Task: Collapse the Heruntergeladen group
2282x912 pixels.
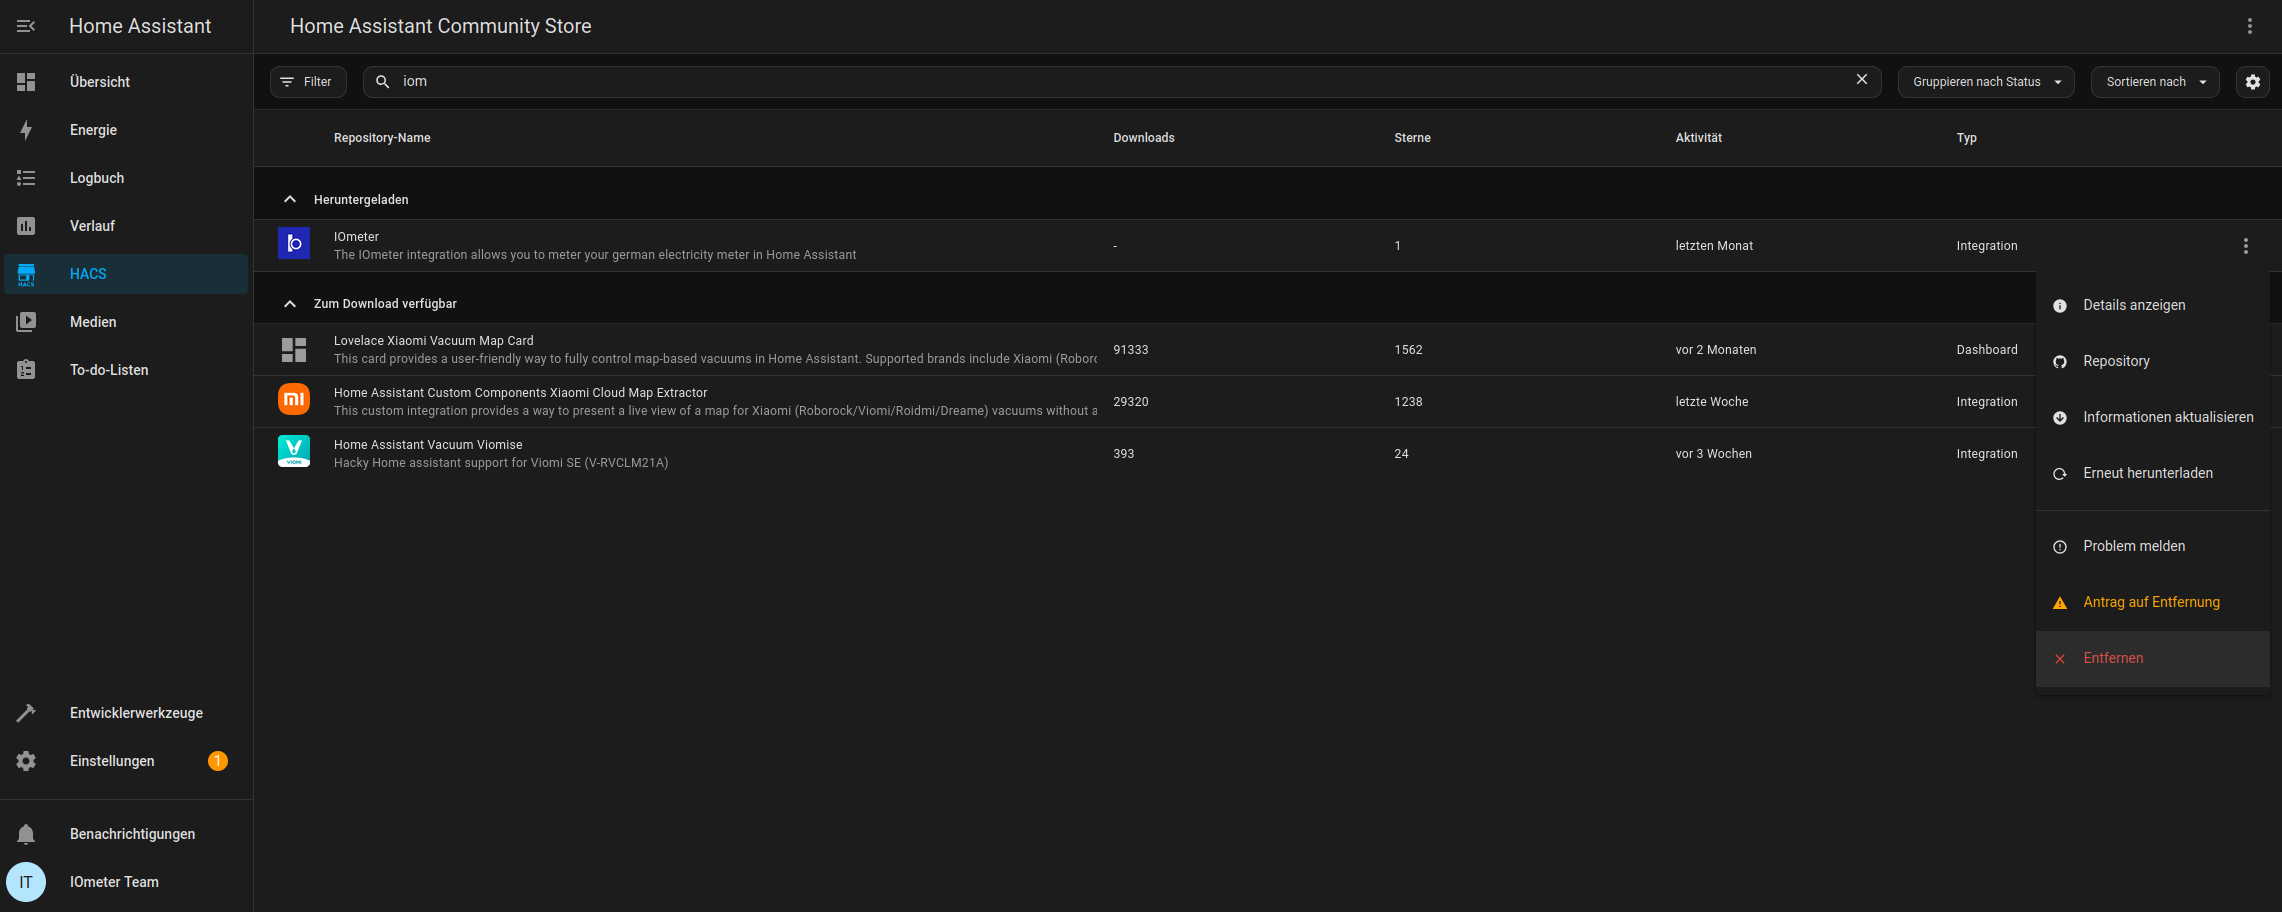Action: (x=290, y=200)
